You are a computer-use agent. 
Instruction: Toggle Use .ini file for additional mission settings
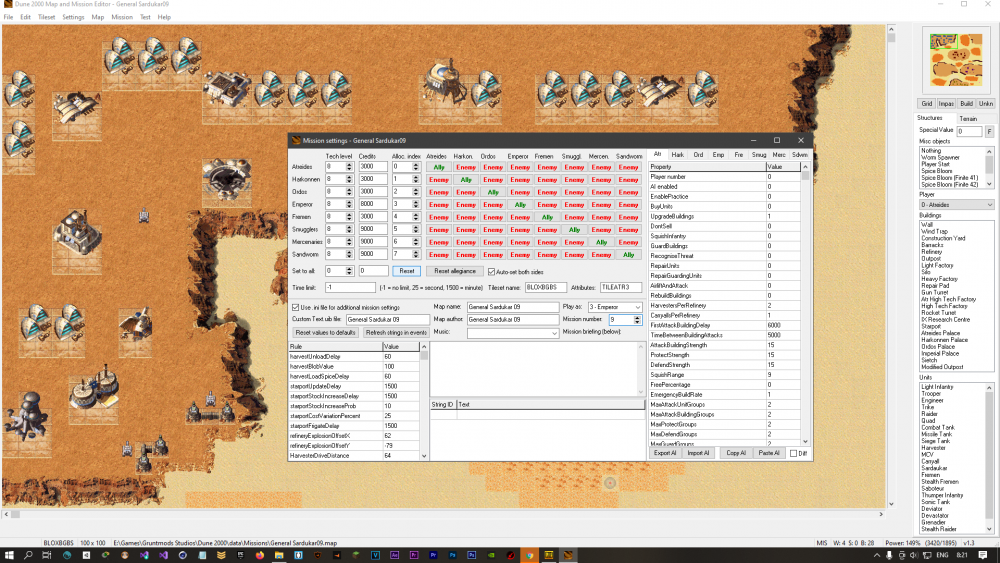coord(295,307)
